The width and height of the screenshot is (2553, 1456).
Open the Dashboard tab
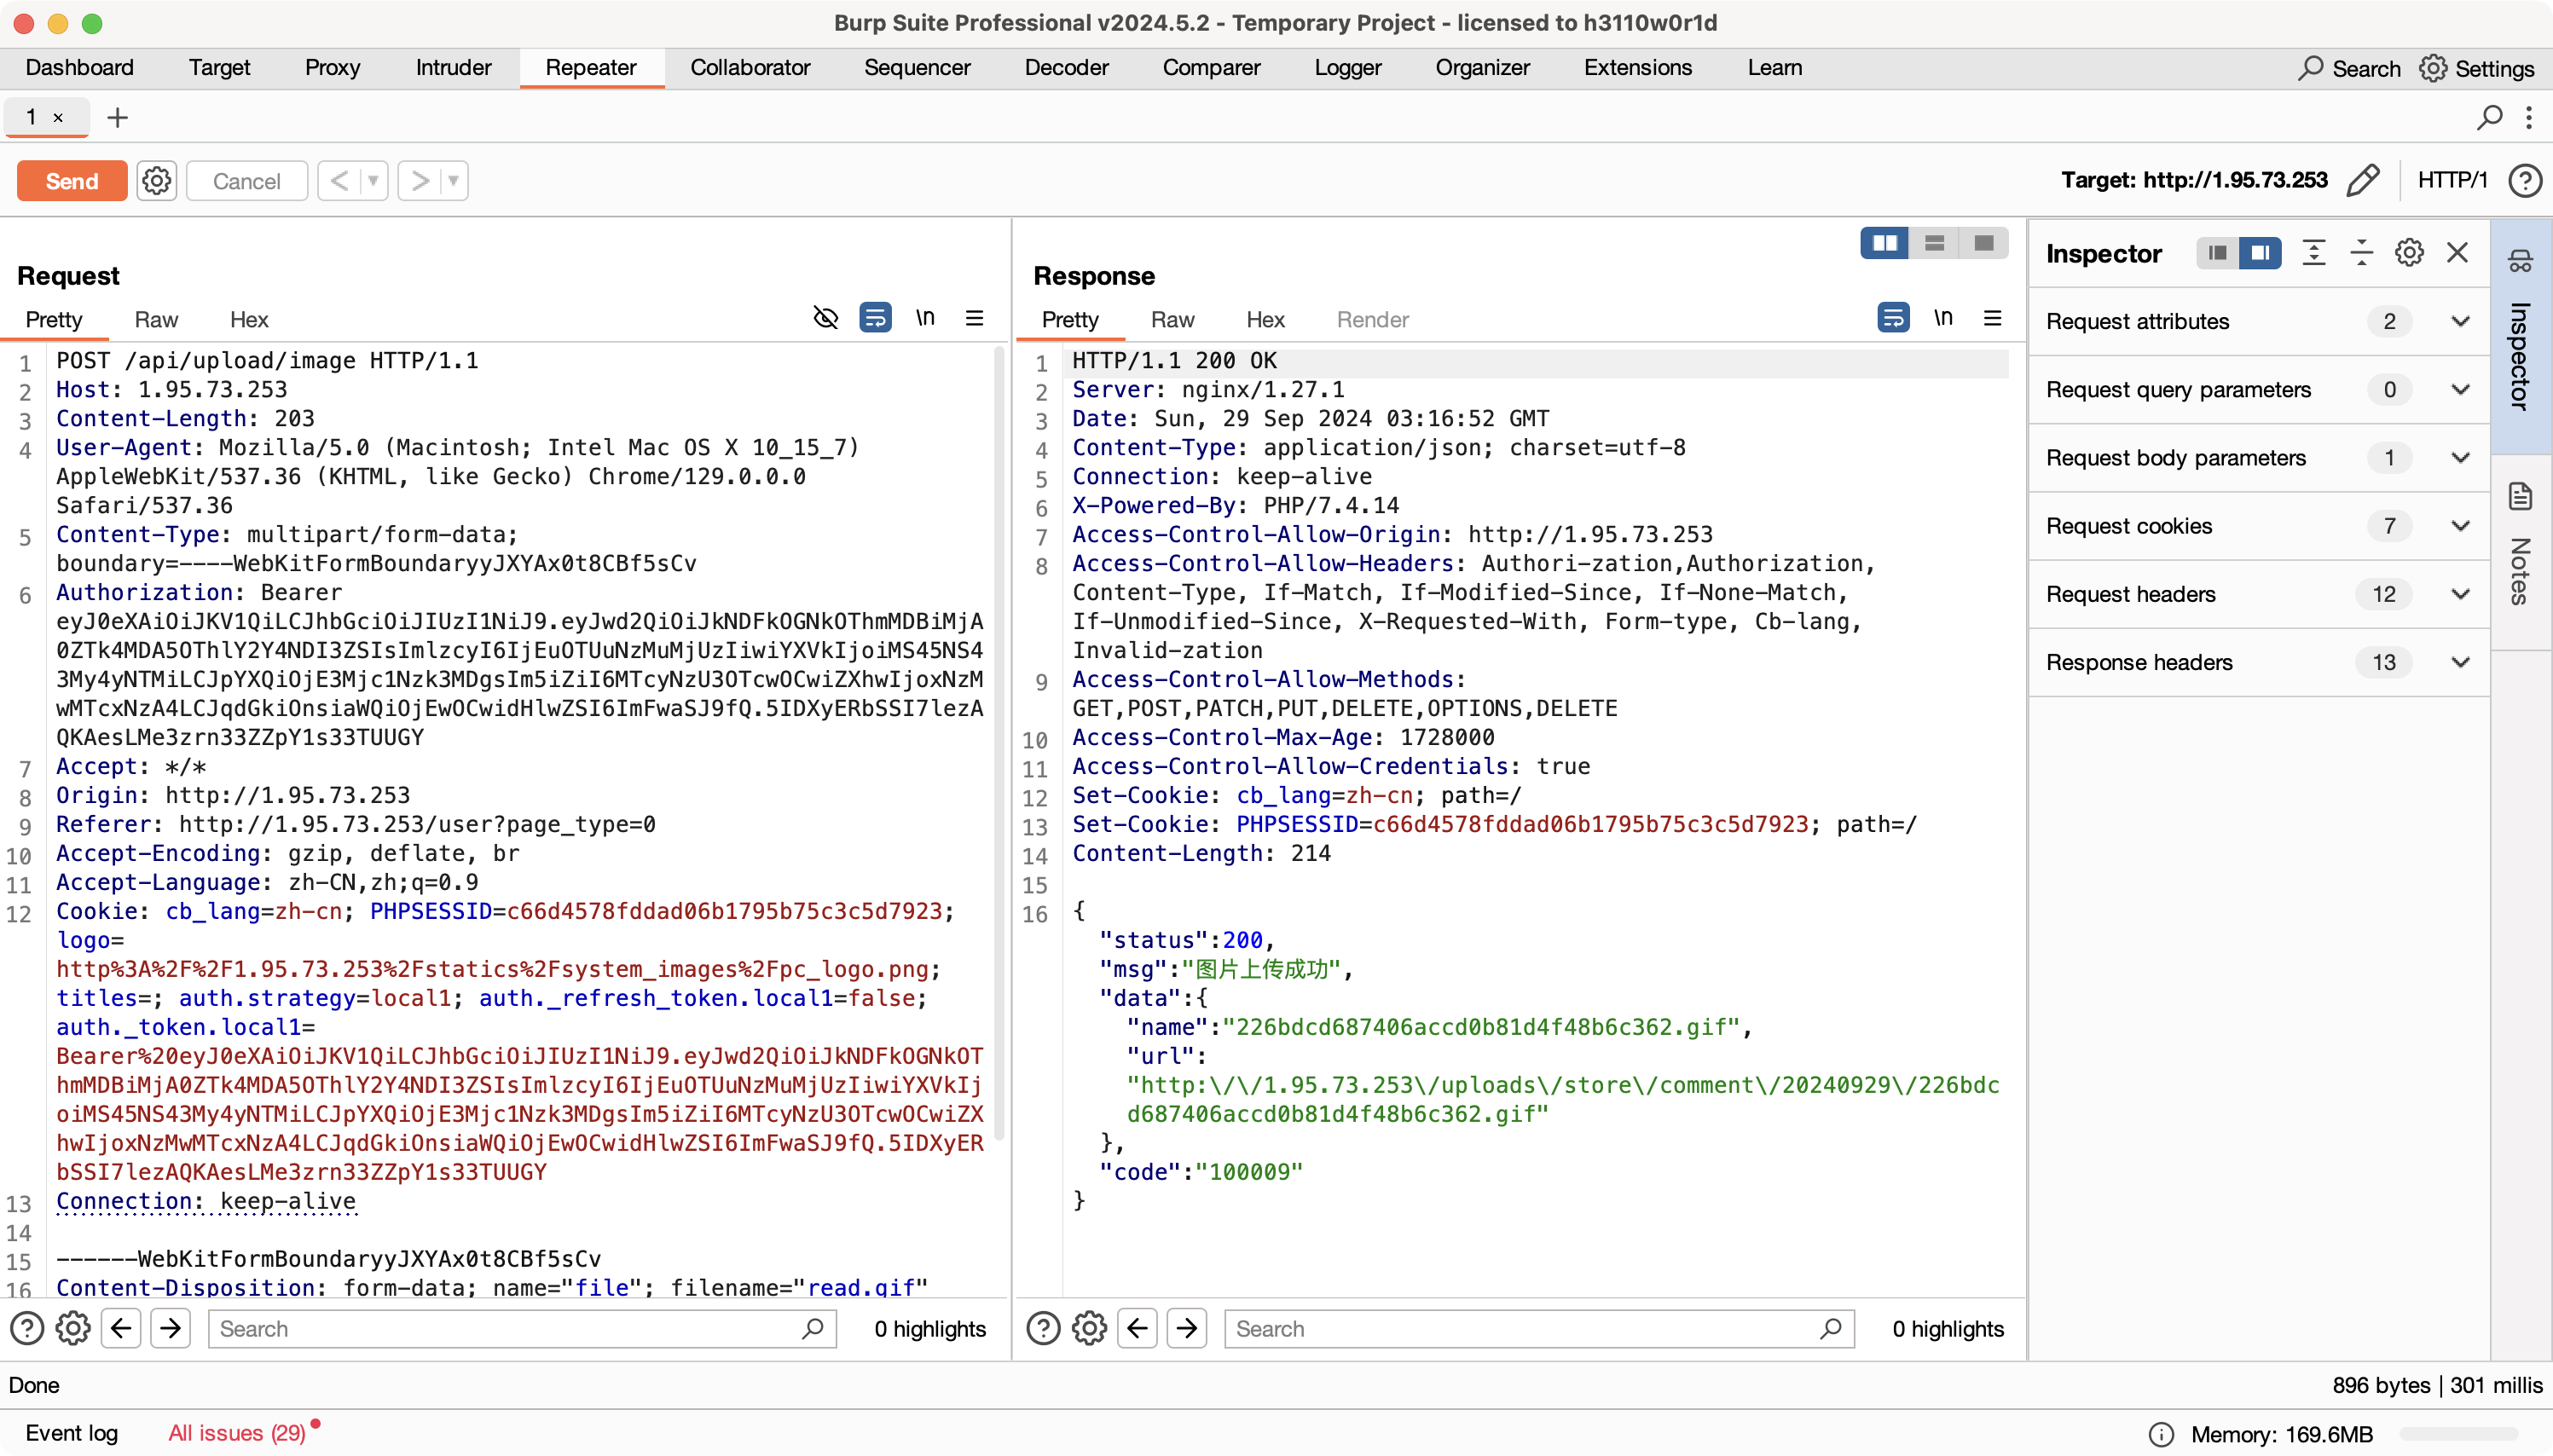click(79, 67)
